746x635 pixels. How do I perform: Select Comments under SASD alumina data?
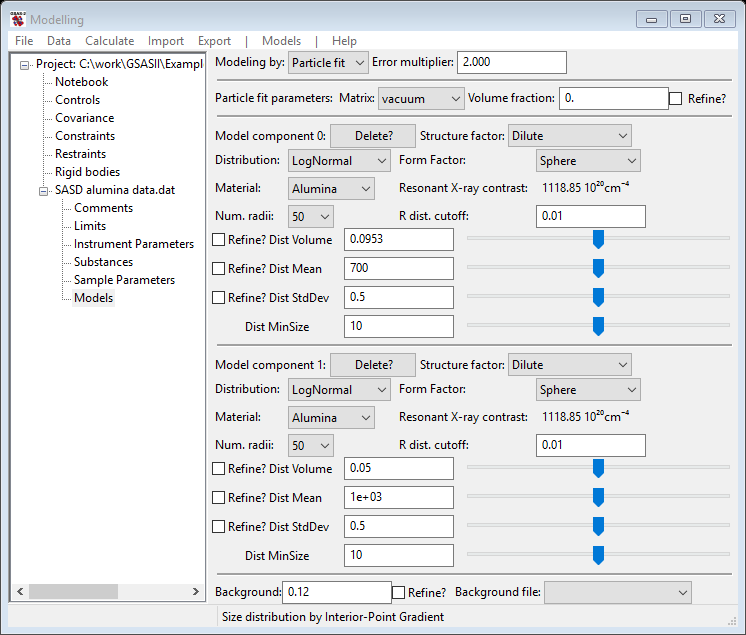[103, 208]
